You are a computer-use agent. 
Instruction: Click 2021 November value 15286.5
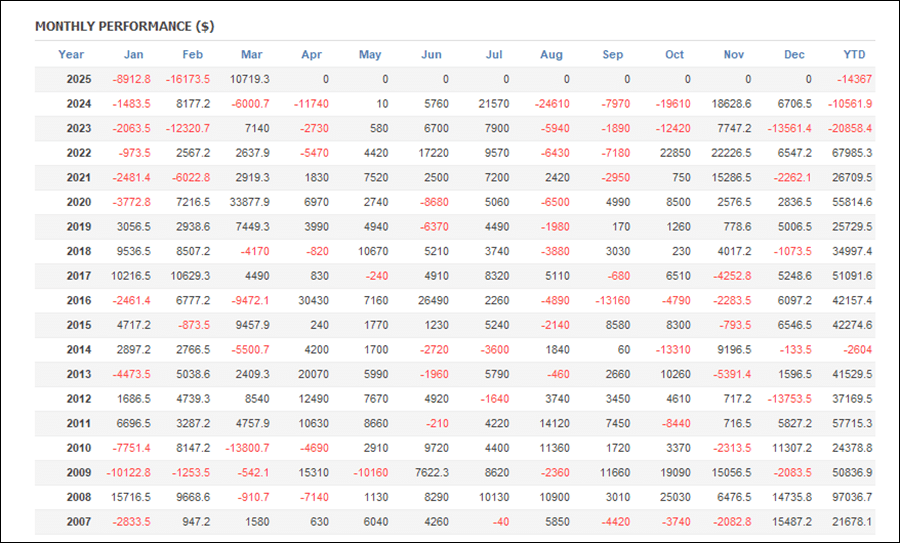point(731,178)
